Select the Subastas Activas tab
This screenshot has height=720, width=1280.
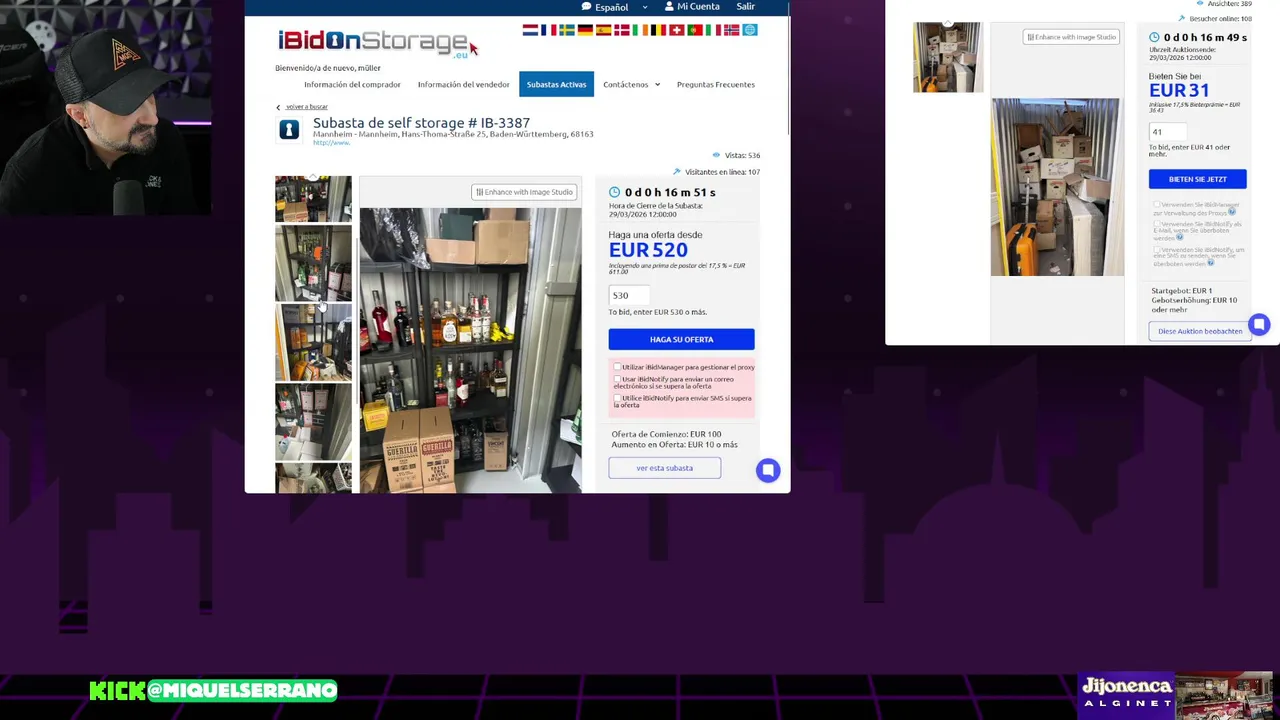click(556, 84)
